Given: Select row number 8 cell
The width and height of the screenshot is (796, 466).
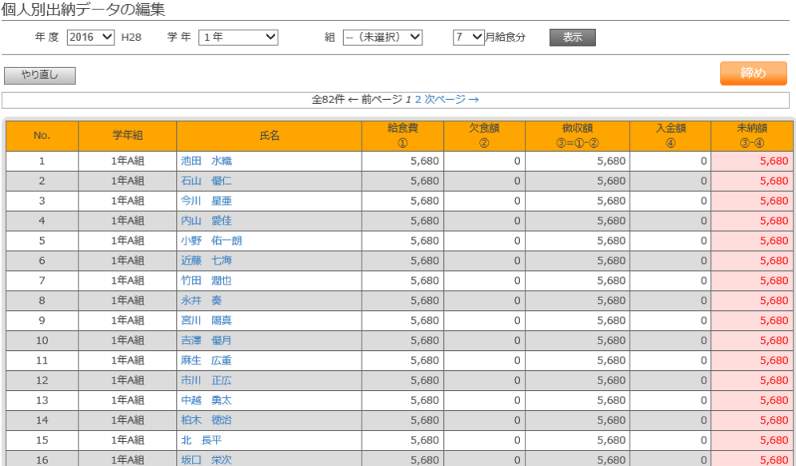Looking at the screenshot, I should pyautogui.click(x=42, y=301).
